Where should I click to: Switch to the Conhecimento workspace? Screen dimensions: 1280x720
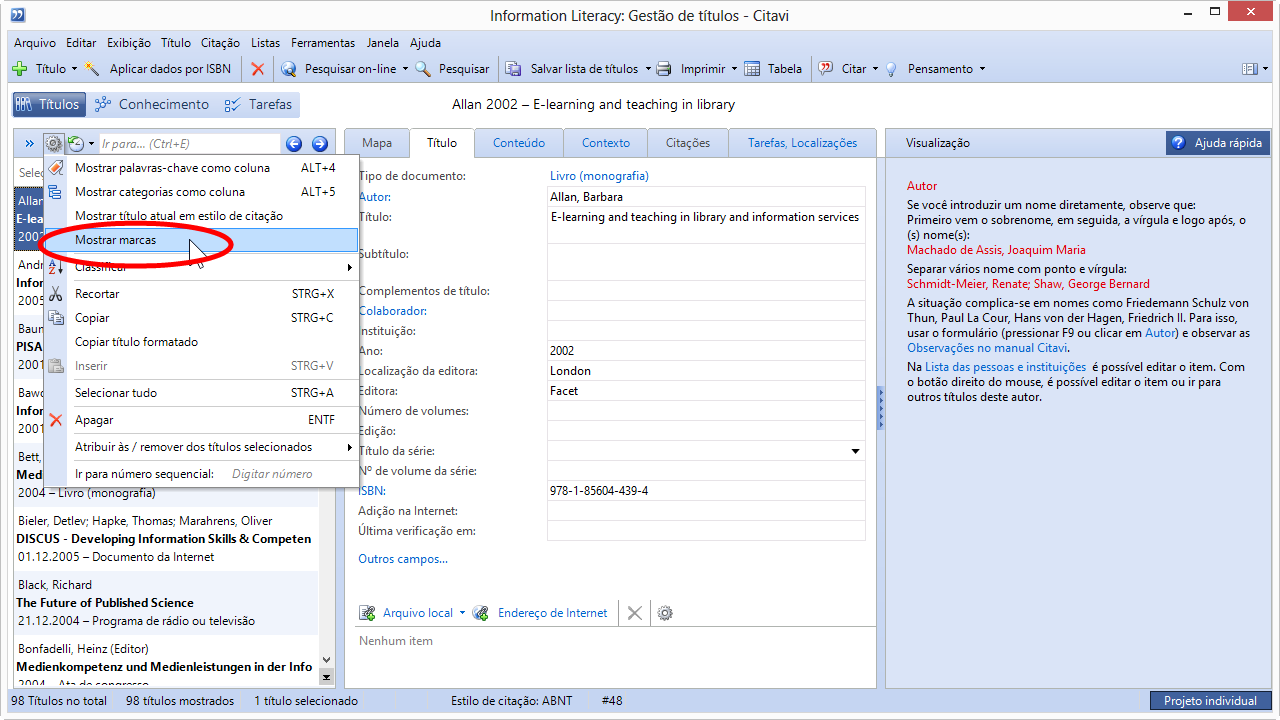point(151,104)
